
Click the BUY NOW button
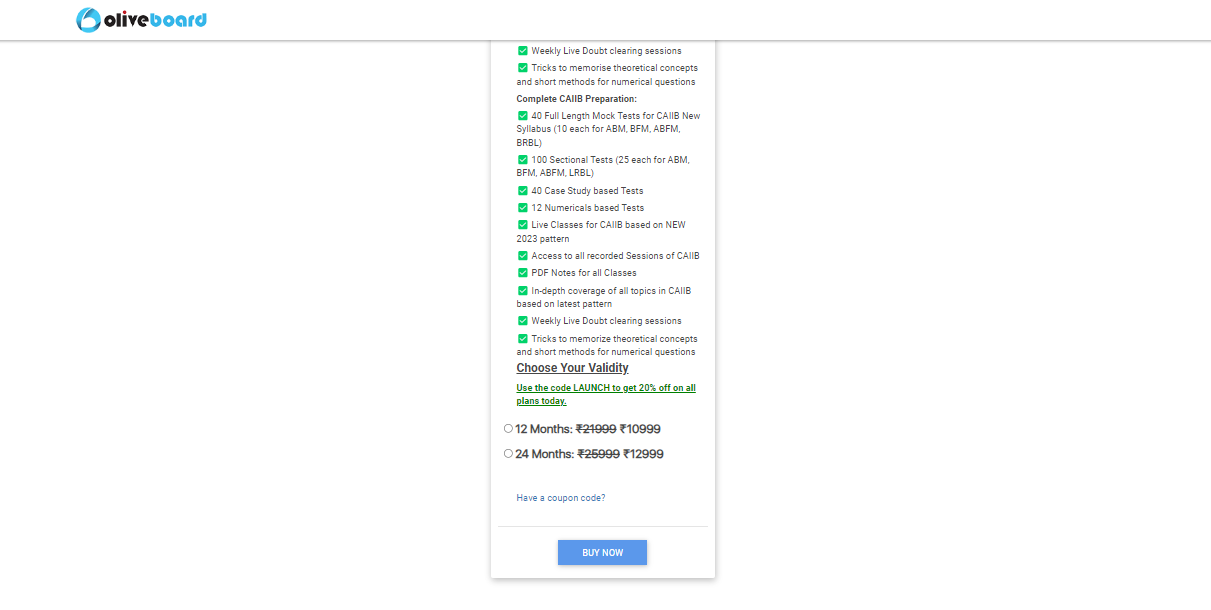point(602,553)
